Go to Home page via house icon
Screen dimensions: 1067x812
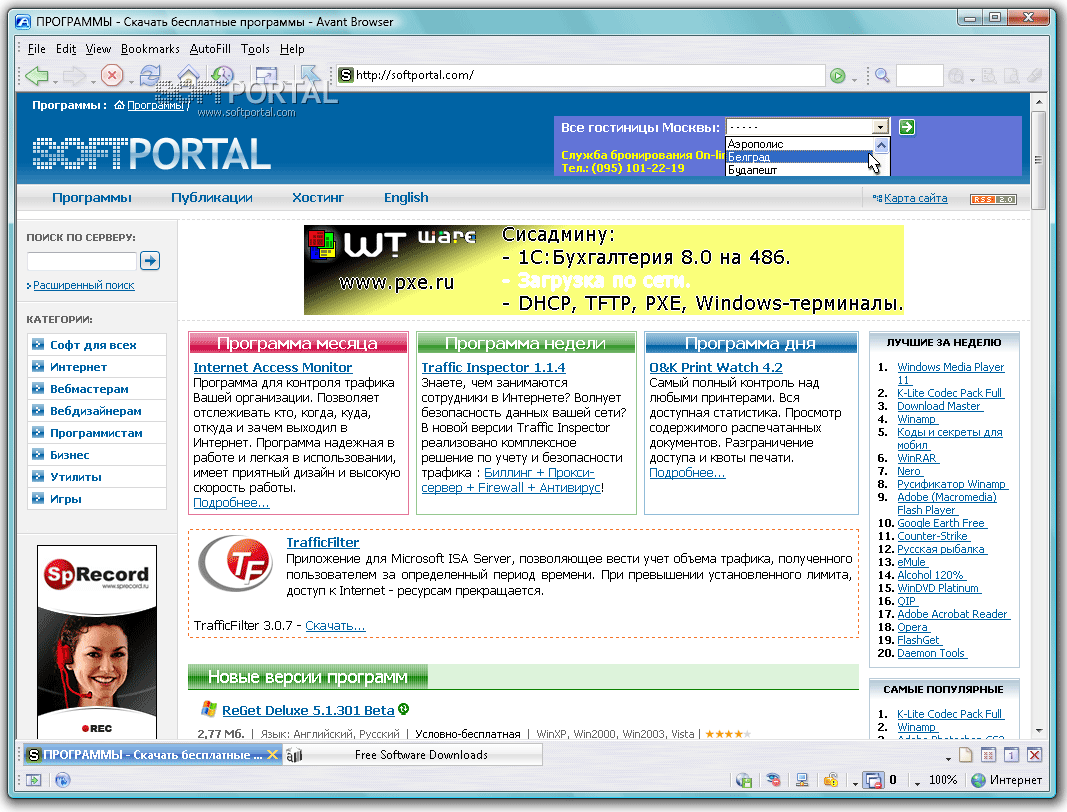[188, 74]
